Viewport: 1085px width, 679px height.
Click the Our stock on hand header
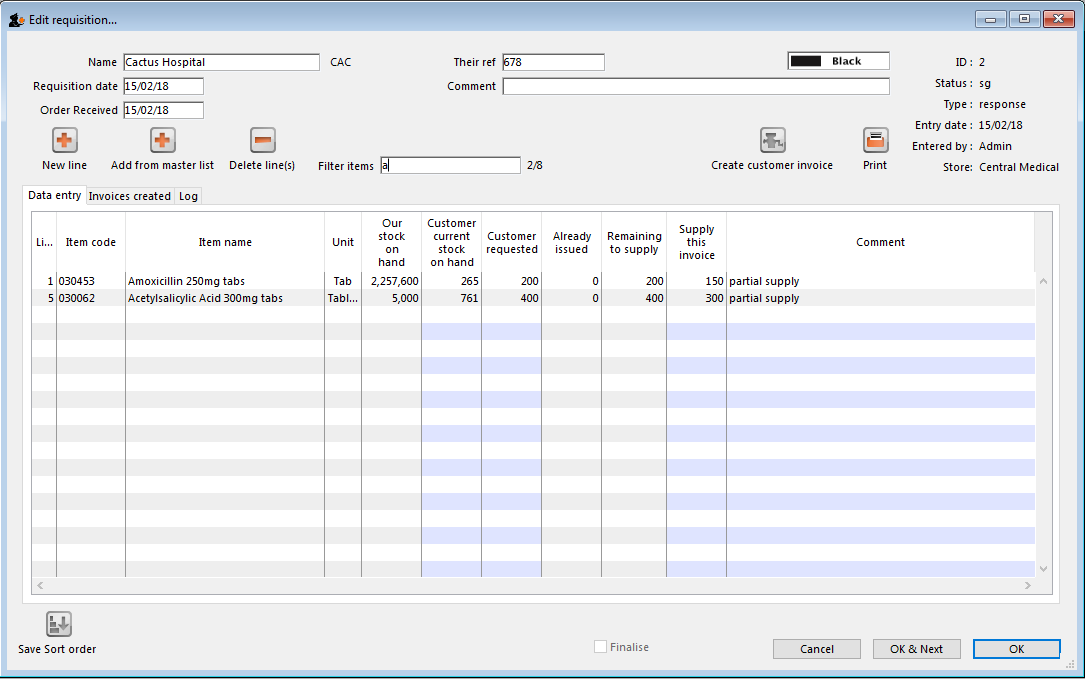point(392,242)
